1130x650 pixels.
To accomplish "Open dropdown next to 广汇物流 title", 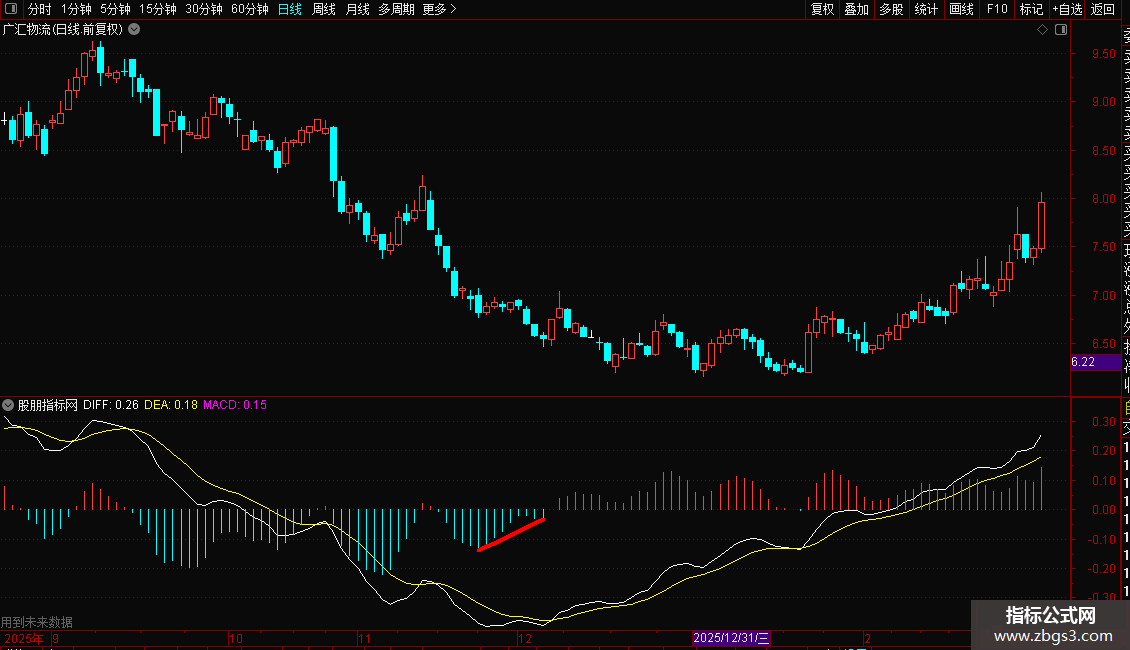I will (135, 29).
